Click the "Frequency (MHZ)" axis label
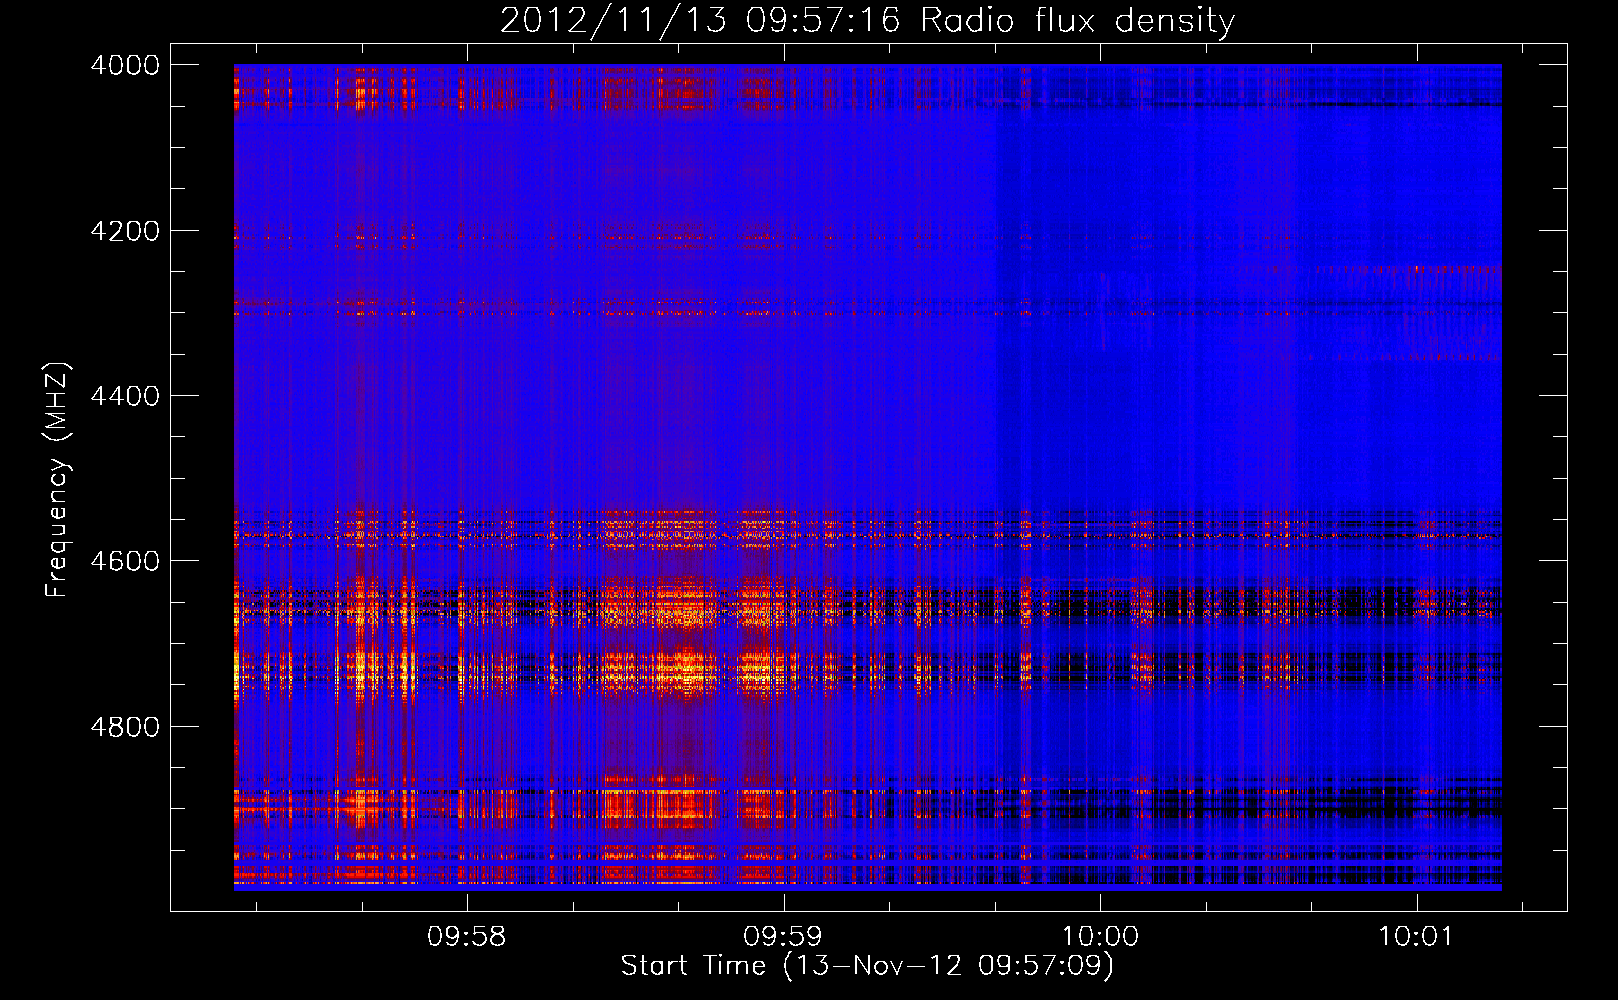This screenshot has height=1000, width=1618. tap(57, 480)
